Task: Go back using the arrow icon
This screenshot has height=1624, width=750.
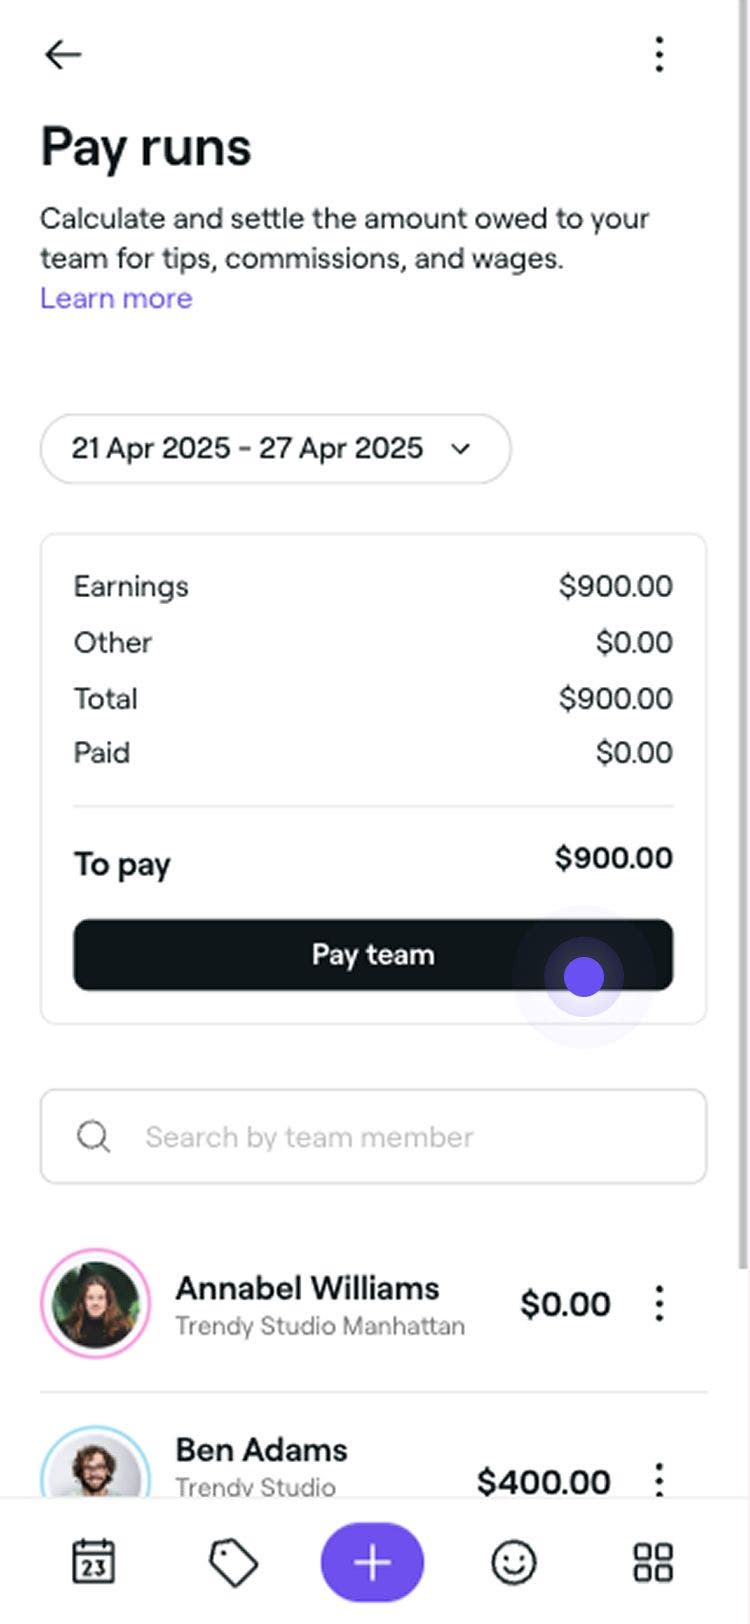Action: (x=62, y=54)
